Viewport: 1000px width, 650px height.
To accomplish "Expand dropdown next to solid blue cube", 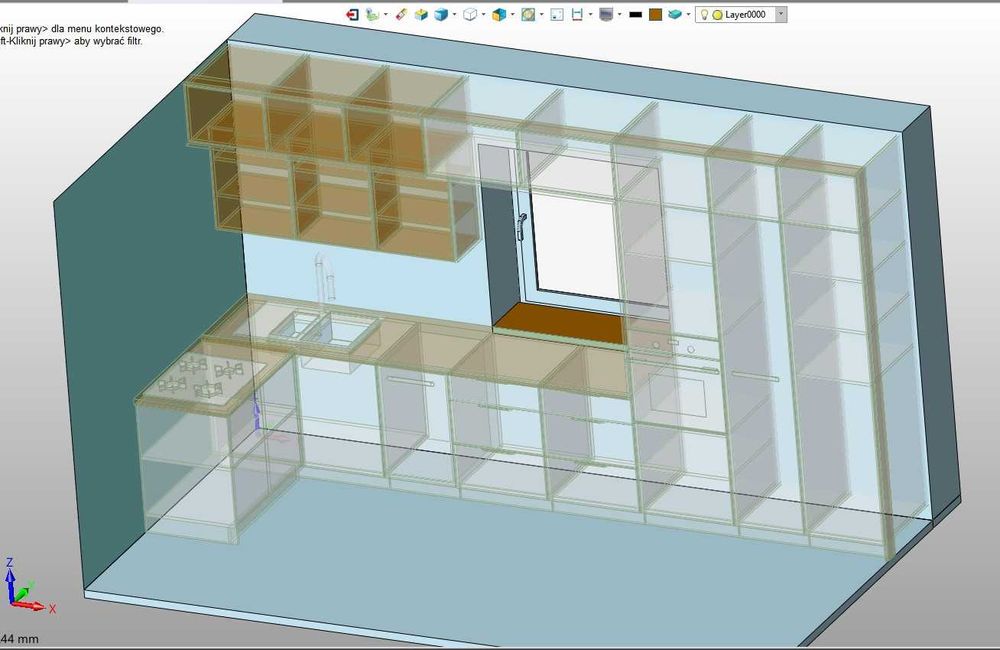I will point(454,14).
